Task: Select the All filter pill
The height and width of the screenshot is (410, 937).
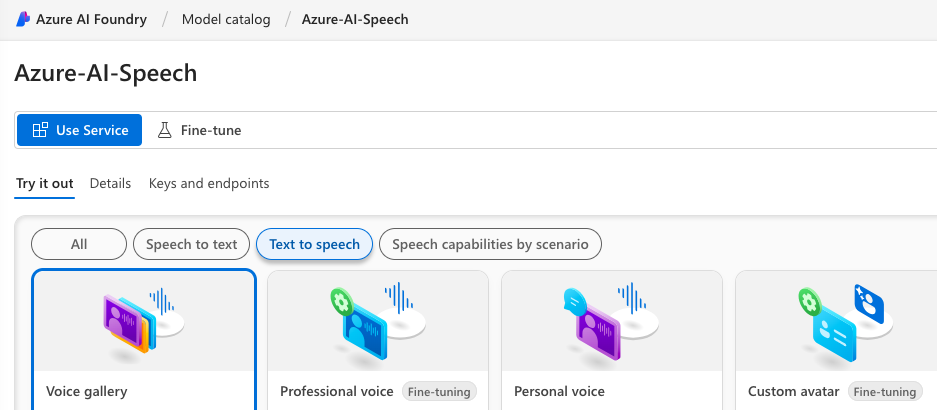Action: tap(79, 244)
